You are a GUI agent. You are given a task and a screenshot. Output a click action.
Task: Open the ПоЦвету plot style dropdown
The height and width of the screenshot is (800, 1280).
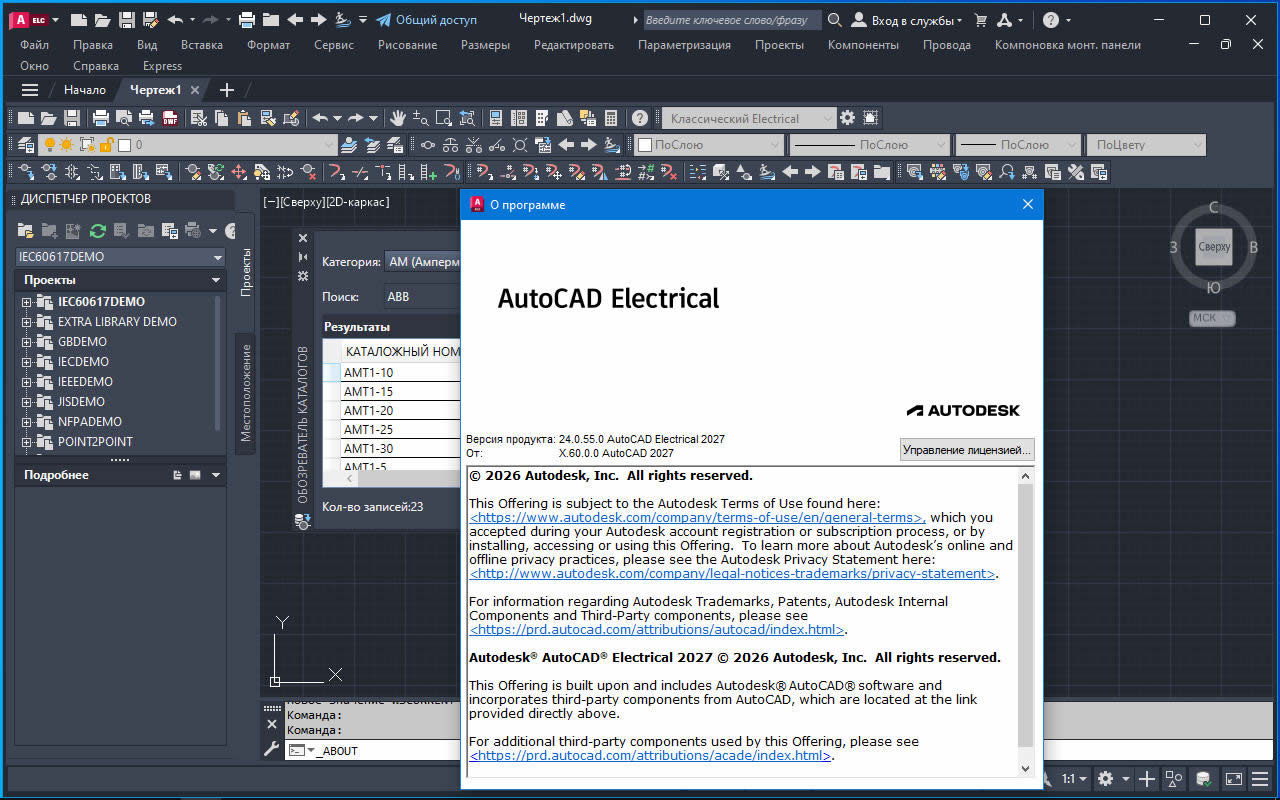tap(1145, 145)
